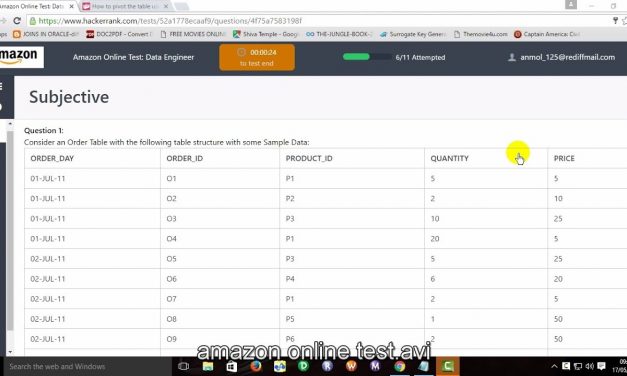
Task: Click the ORDER_DAY column header
Action: (52, 158)
